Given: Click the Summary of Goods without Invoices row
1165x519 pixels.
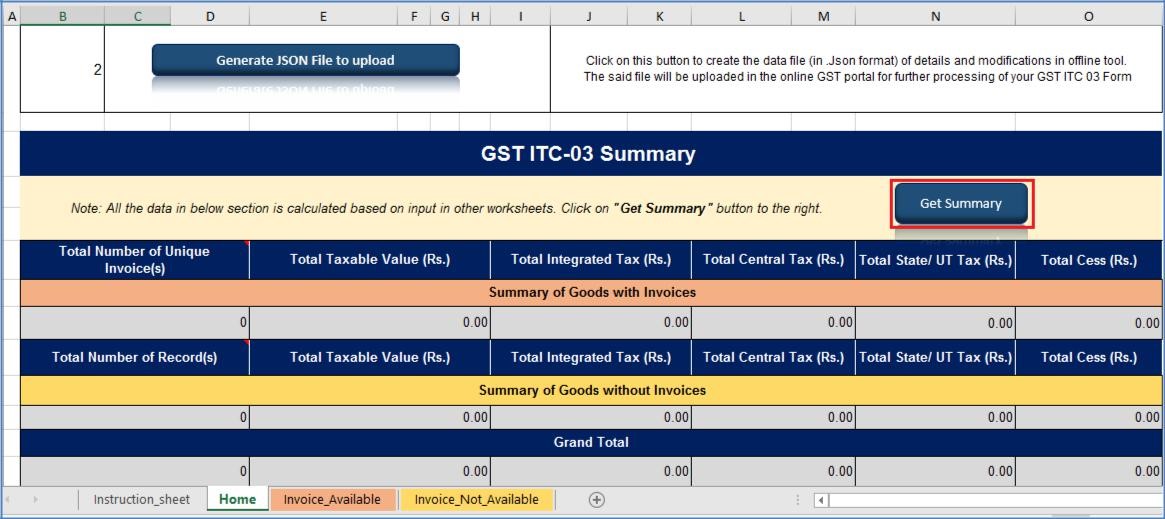Looking at the screenshot, I should (591, 390).
